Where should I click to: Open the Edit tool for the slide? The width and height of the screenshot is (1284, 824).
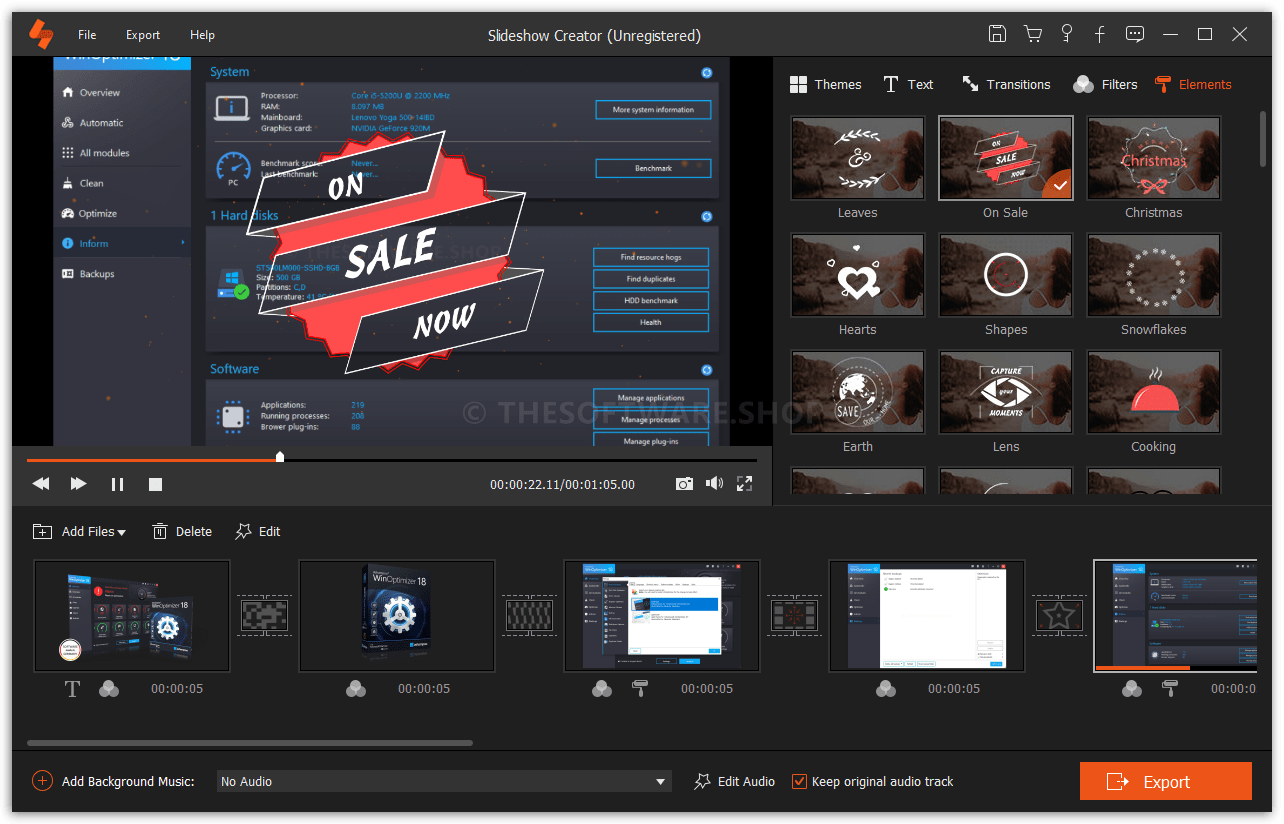coord(257,531)
